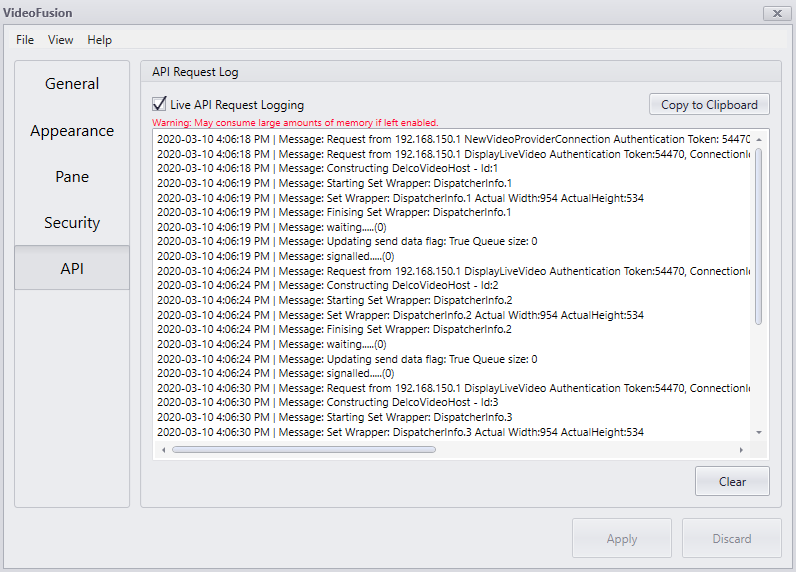Image resolution: width=796 pixels, height=572 pixels.
Task: Switch to the Appearance tab
Action: 72,131
